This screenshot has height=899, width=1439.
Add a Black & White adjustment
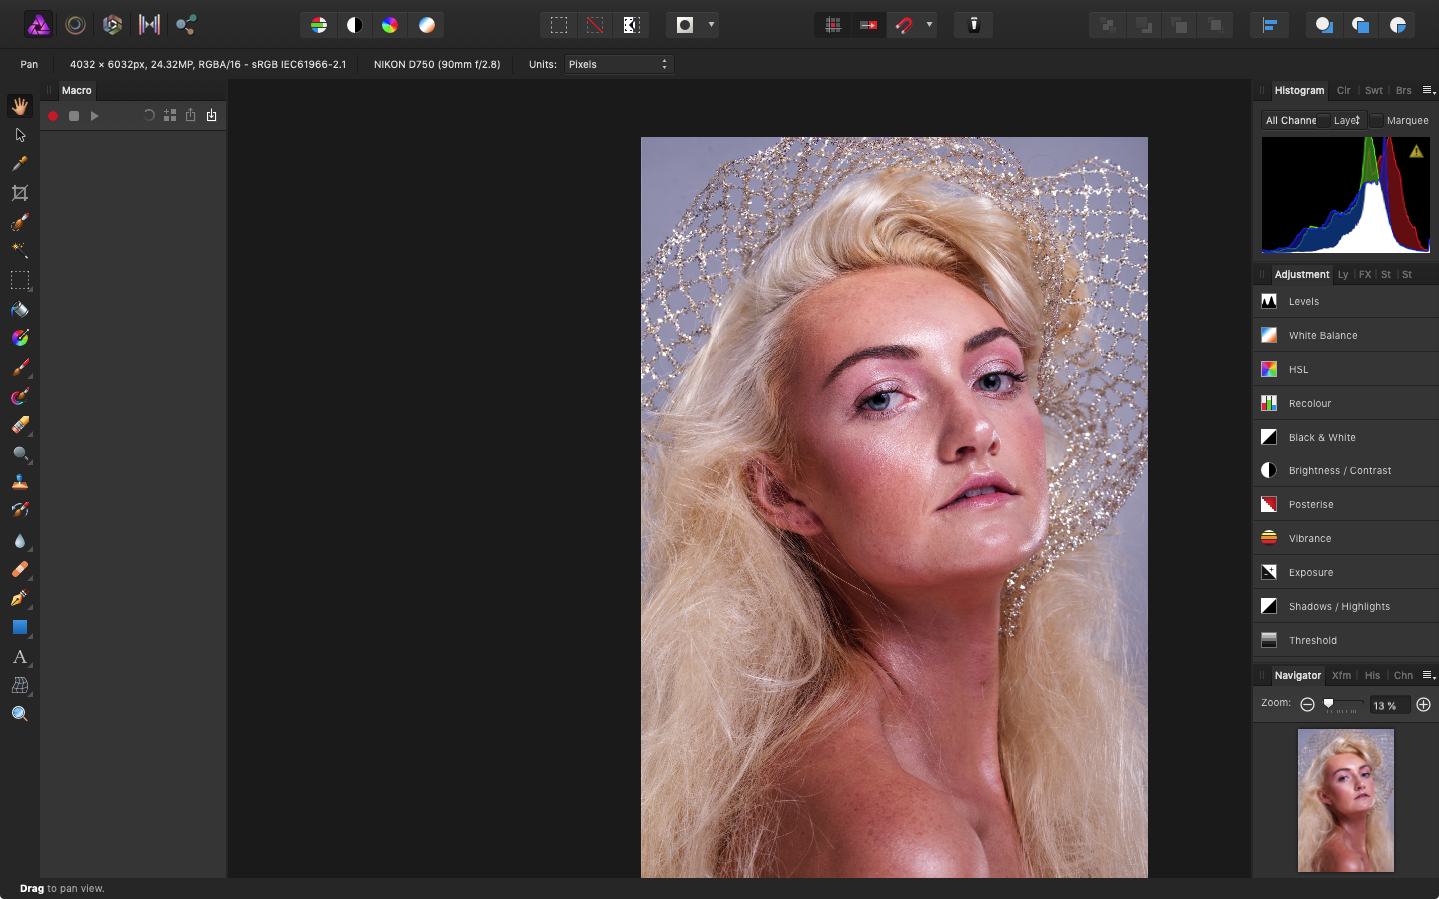pyautogui.click(x=1346, y=437)
